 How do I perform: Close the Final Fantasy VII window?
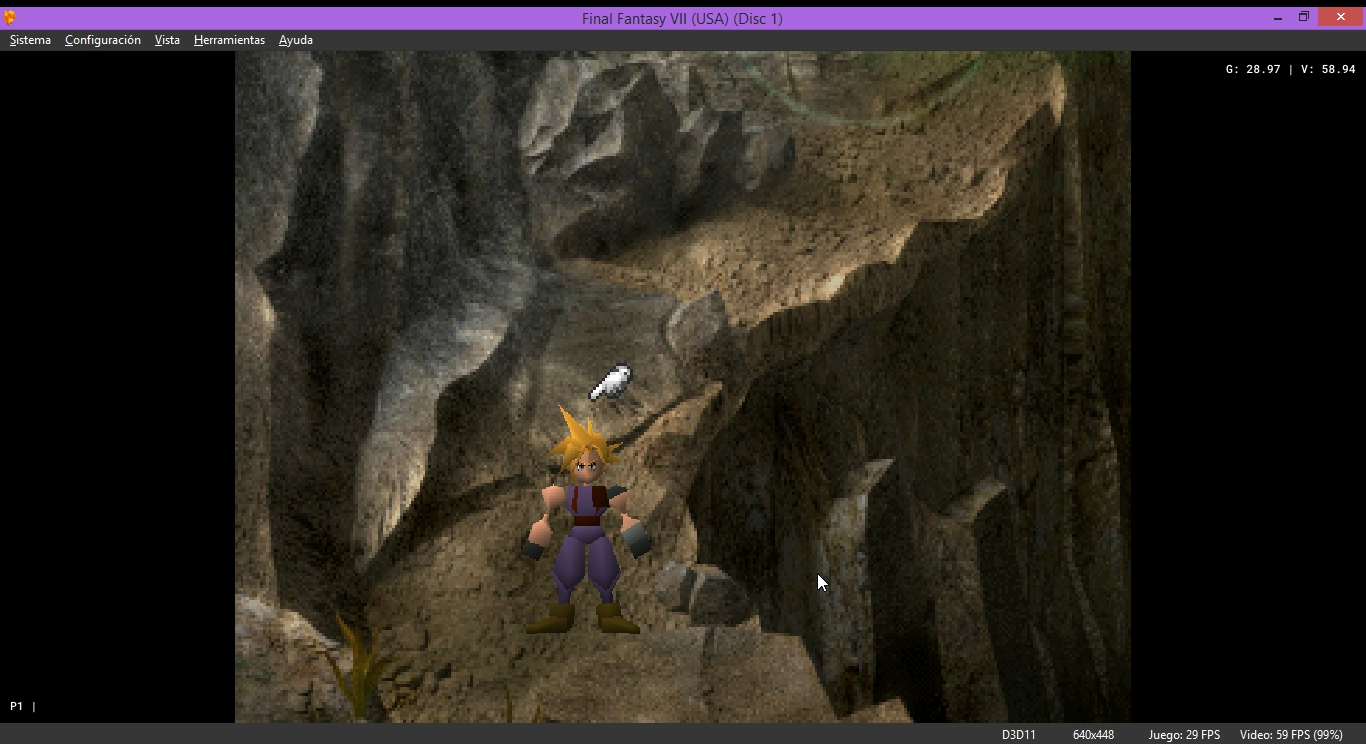pyautogui.click(x=1341, y=17)
